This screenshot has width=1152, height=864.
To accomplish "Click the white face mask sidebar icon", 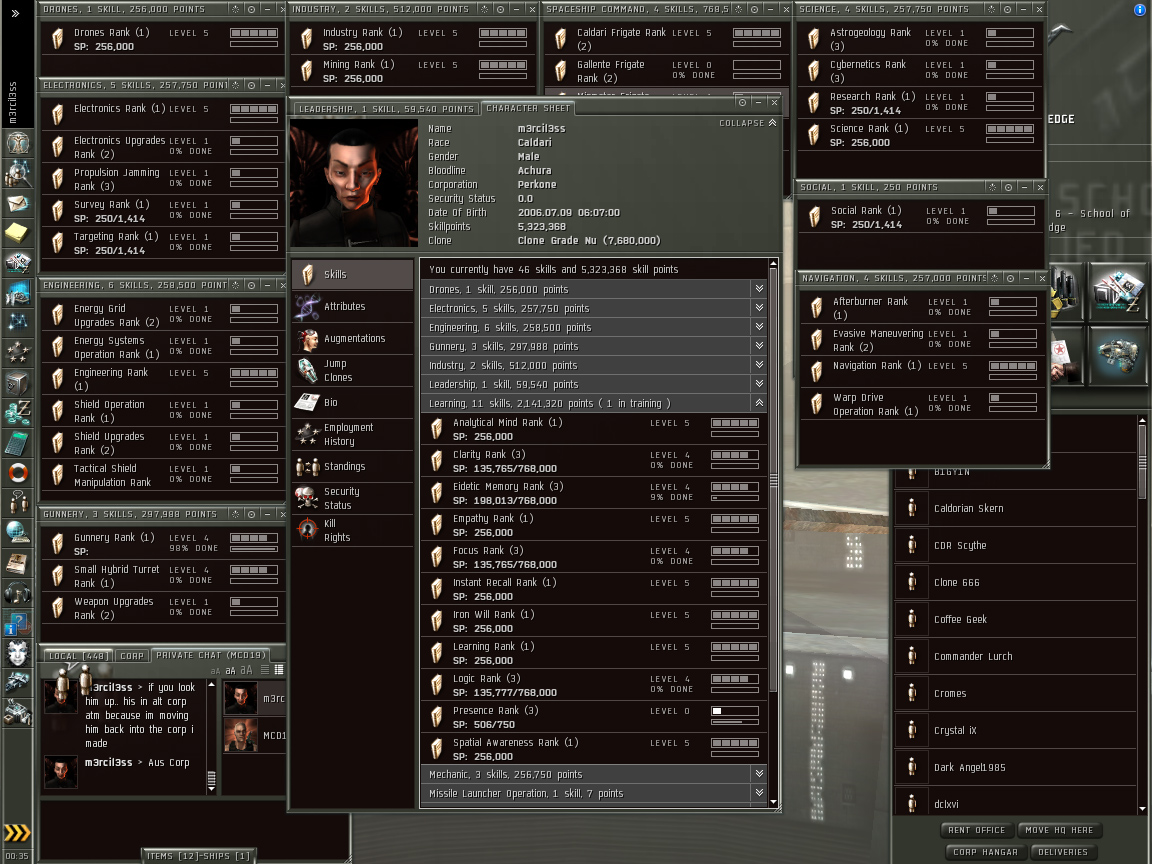I will [18, 652].
